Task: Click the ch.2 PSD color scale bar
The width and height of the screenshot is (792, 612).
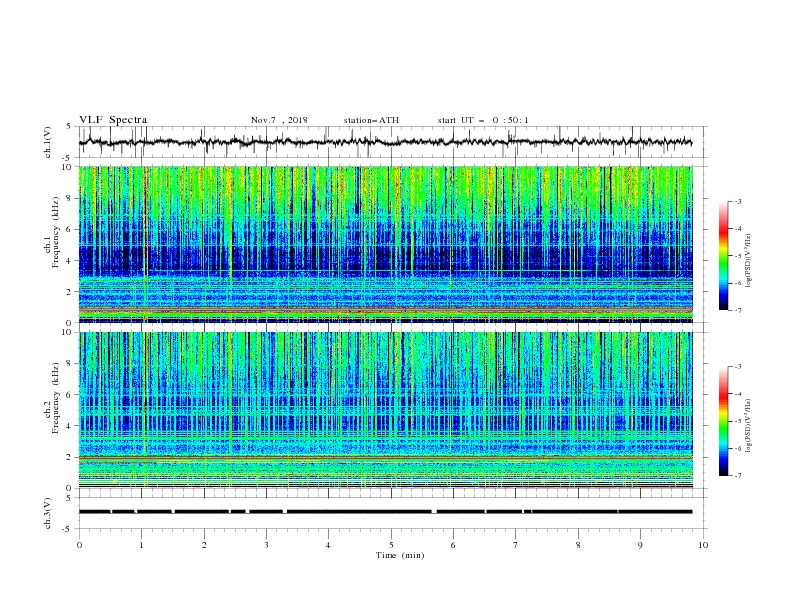Action: (724, 421)
